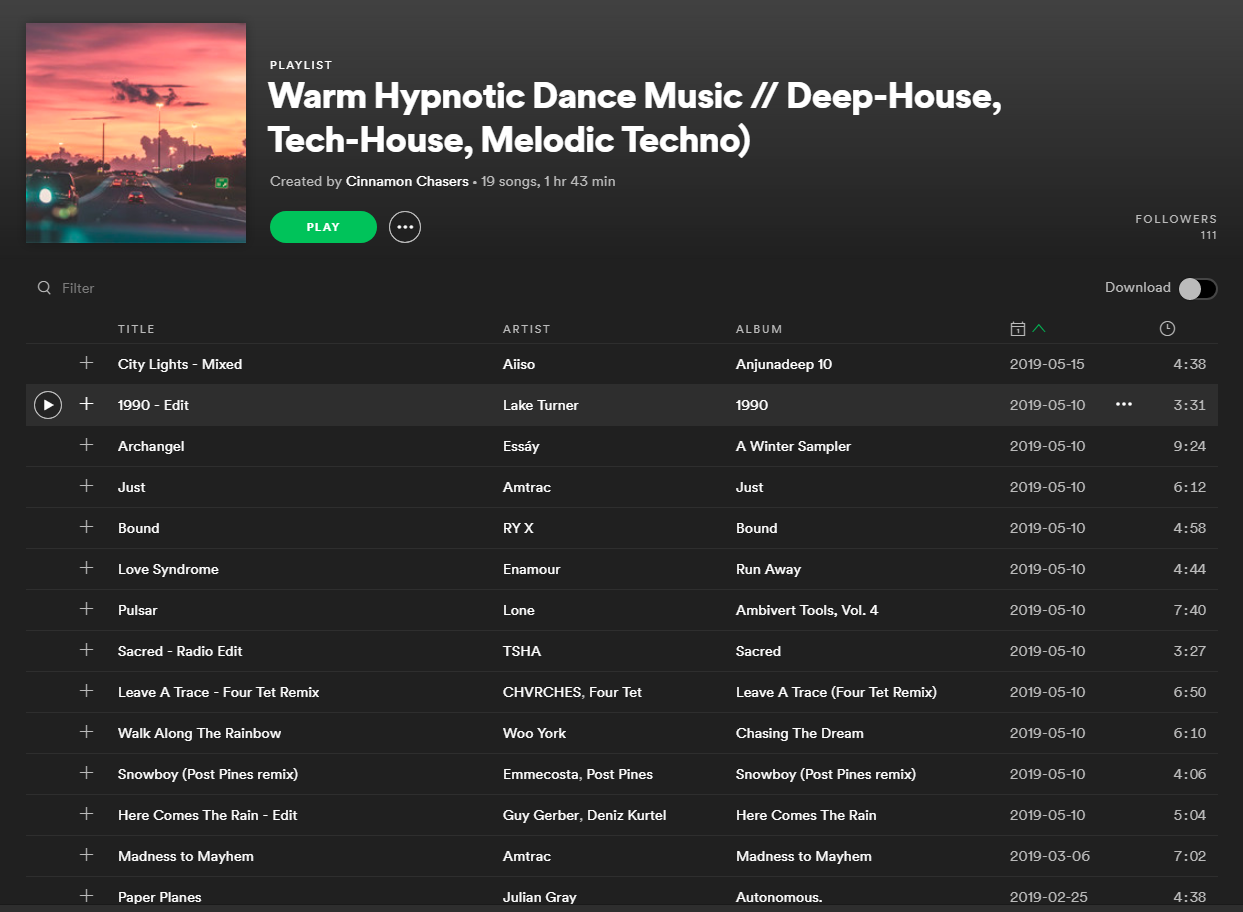Add Archangel using its plus icon
This screenshot has width=1243, height=912.
[86, 446]
